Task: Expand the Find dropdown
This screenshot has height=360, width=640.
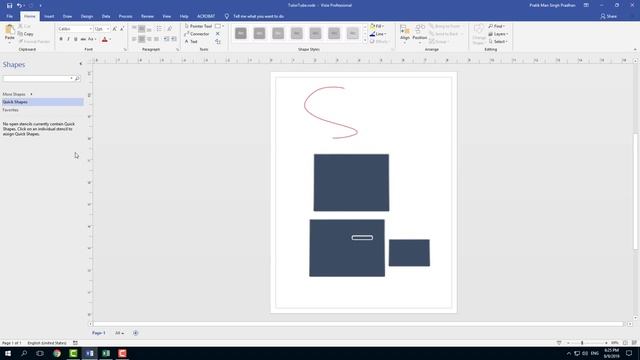Action: pyautogui.click(x=497, y=26)
